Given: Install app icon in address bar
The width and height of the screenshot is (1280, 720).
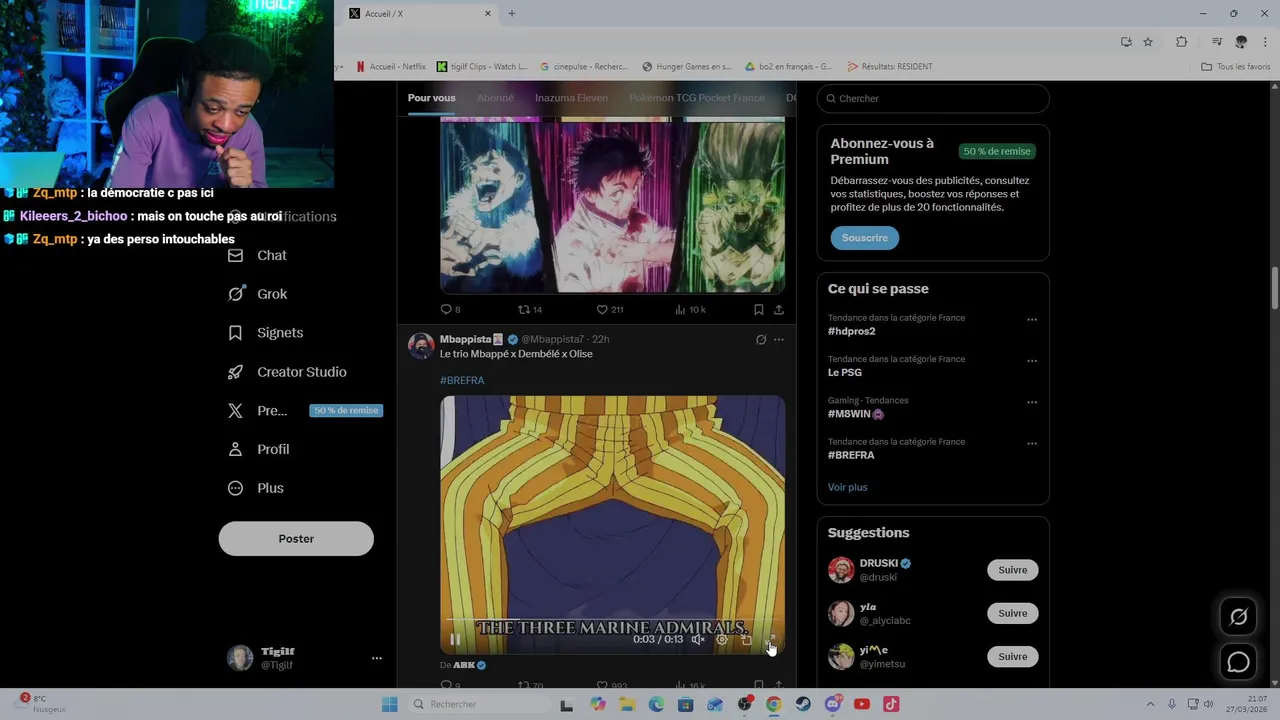Looking at the screenshot, I should click(x=1126, y=42).
